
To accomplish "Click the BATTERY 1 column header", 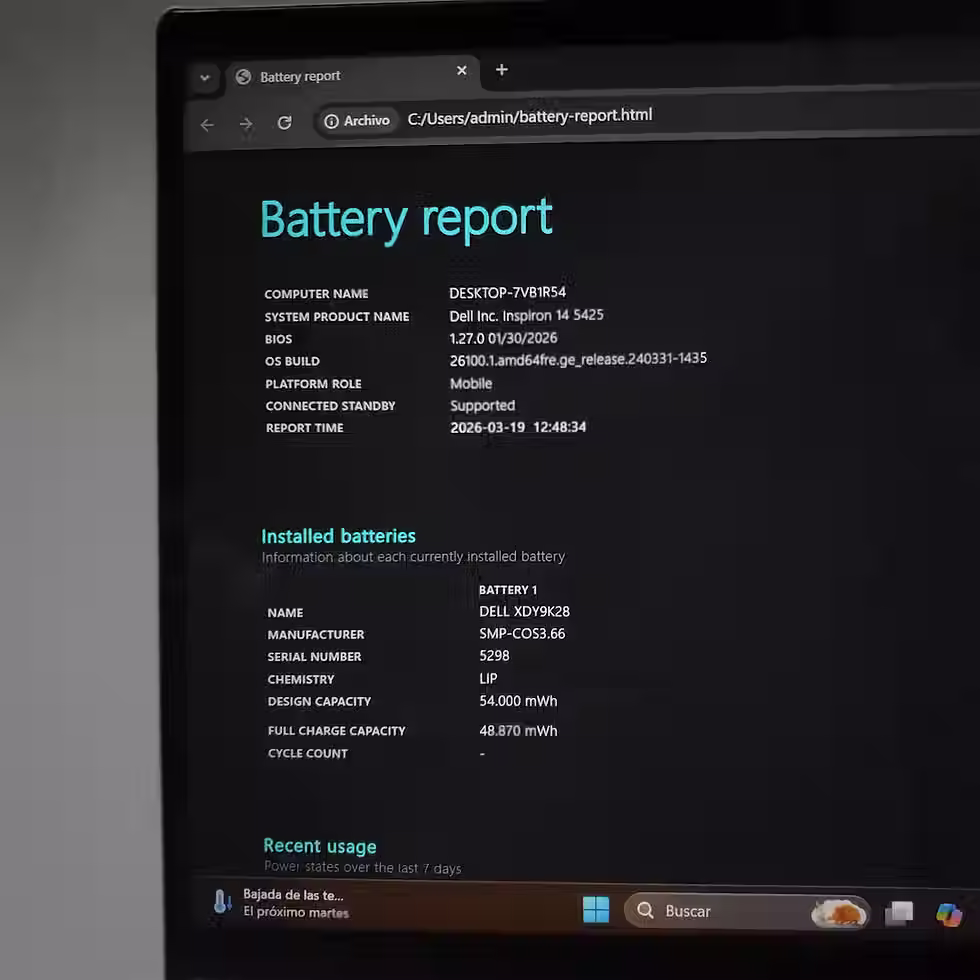I will coord(508,590).
